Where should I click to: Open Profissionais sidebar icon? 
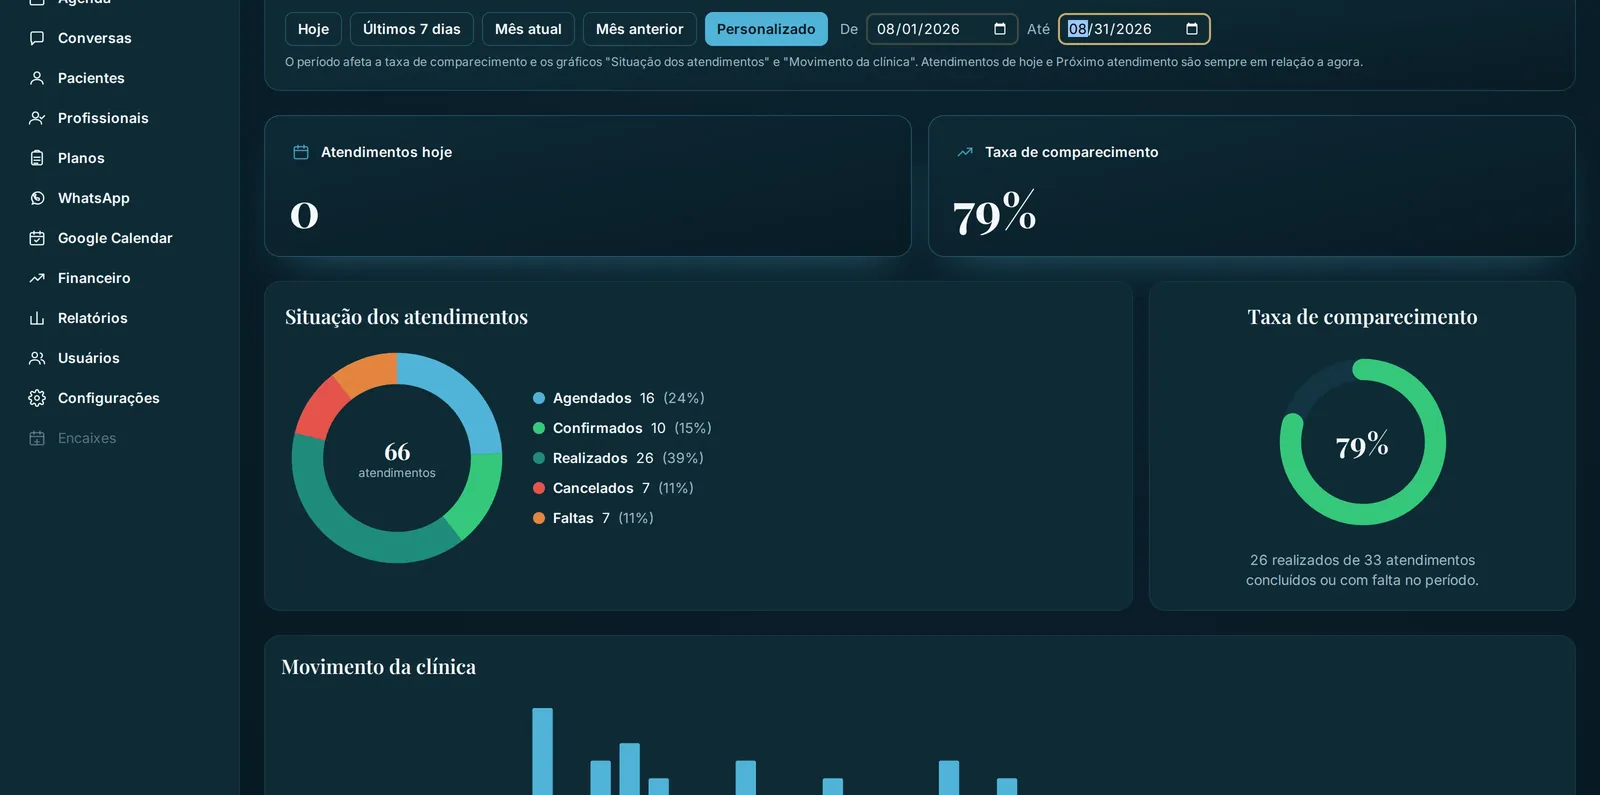[x=37, y=118]
